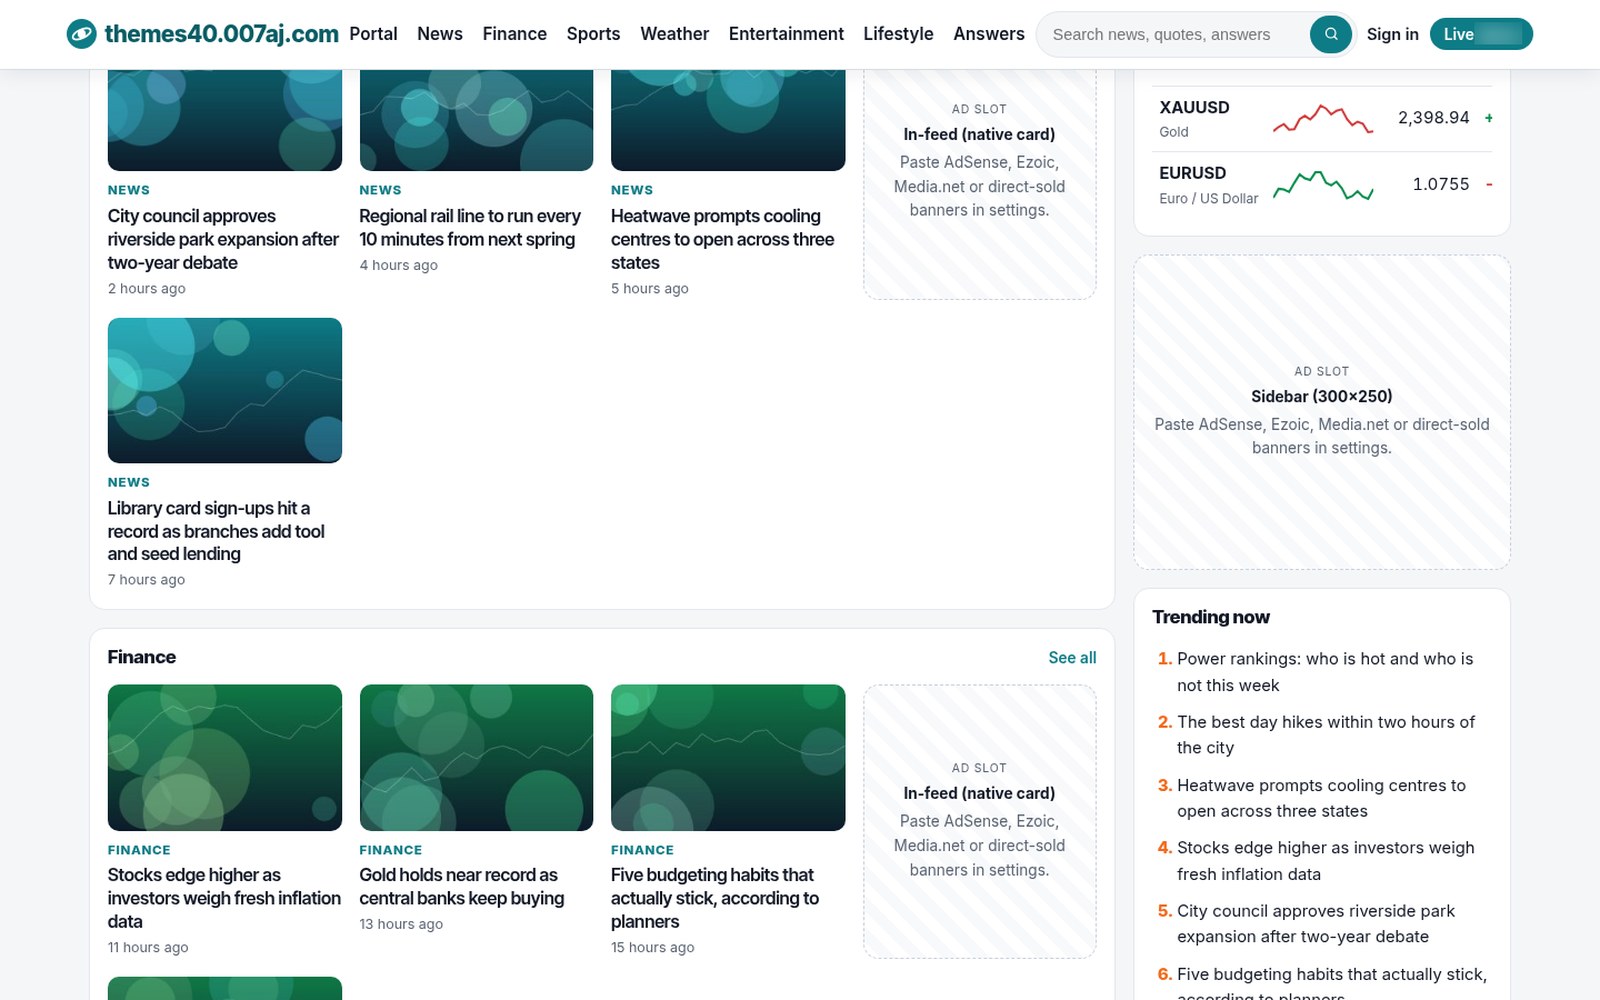Click the EURUSD sparkline chart
This screenshot has height=1000, width=1600.
coord(1322,185)
